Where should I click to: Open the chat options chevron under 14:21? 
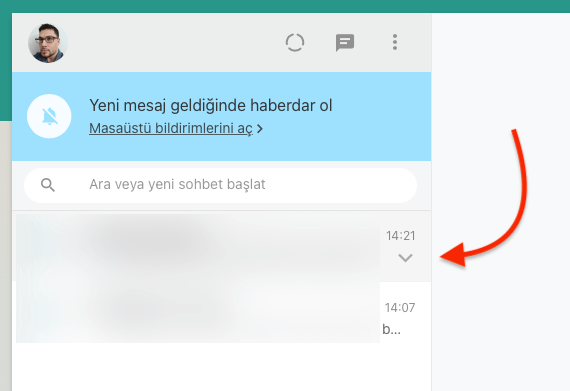405,258
